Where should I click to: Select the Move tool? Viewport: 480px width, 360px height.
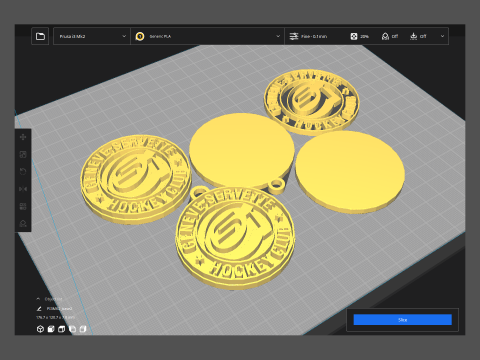pyautogui.click(x=23, y=137)
